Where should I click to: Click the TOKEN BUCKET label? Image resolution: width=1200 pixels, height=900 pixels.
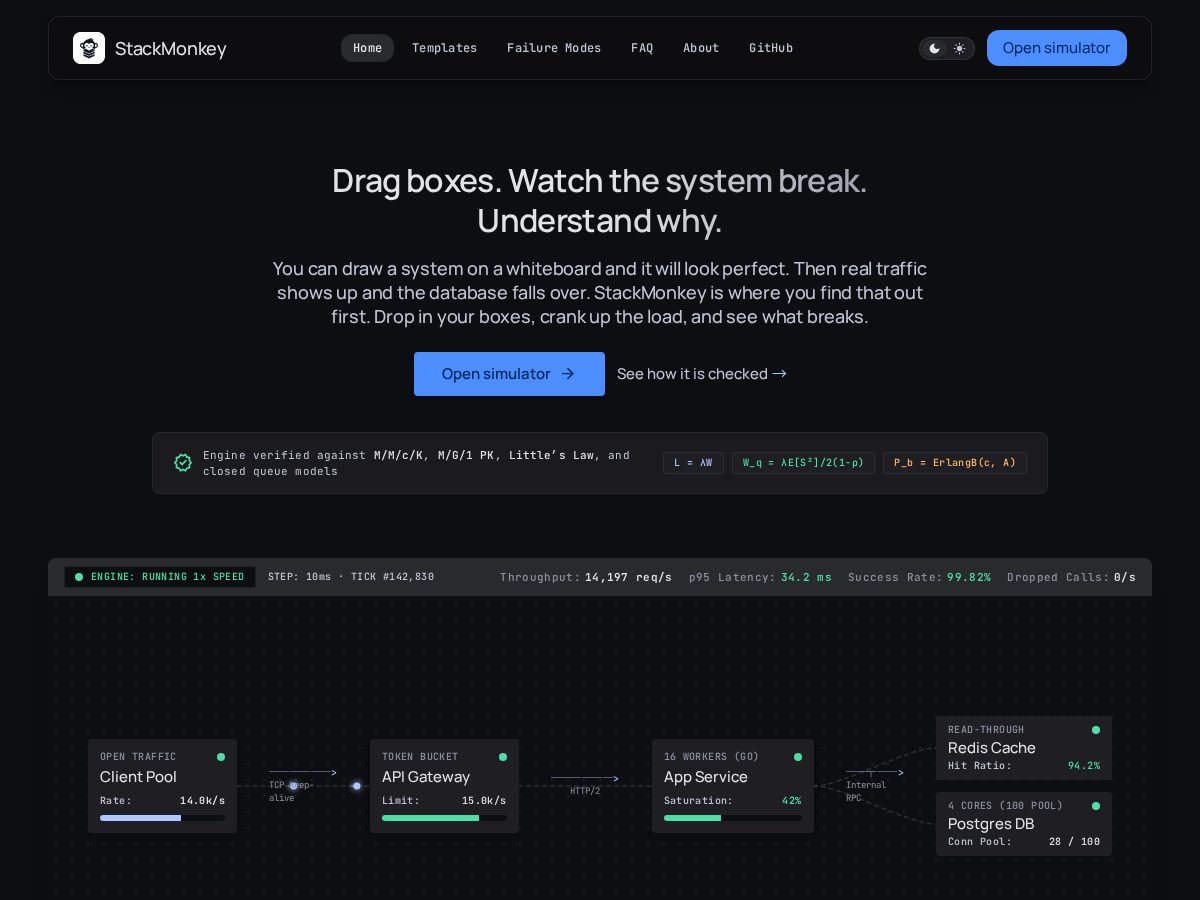pyautogui.click(x=420, y=757)
